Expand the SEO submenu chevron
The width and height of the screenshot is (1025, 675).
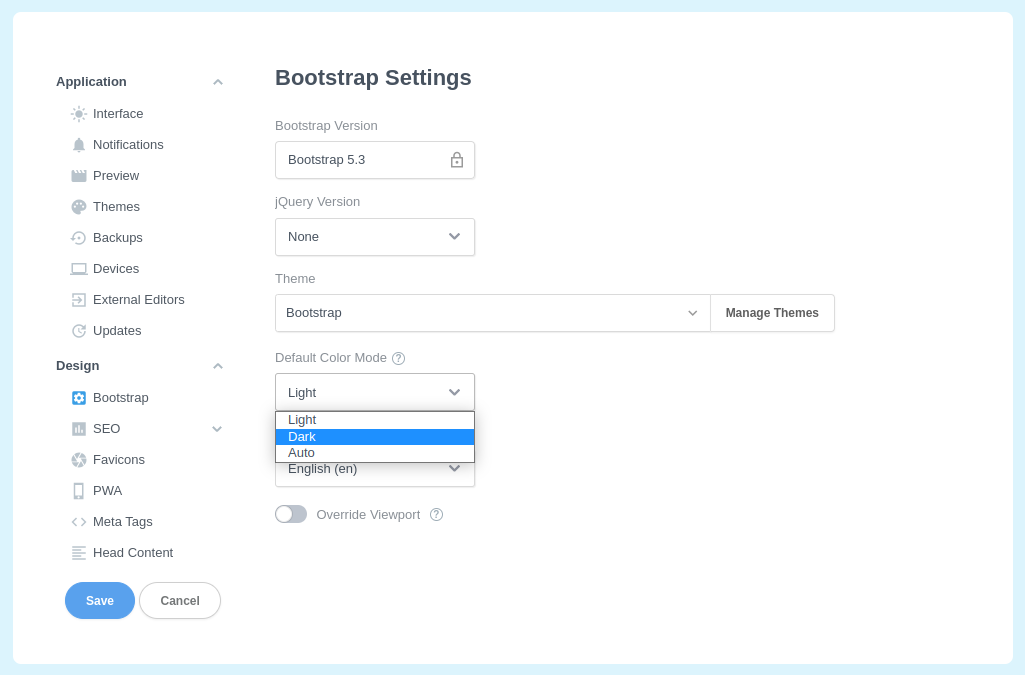click(217, 429)
